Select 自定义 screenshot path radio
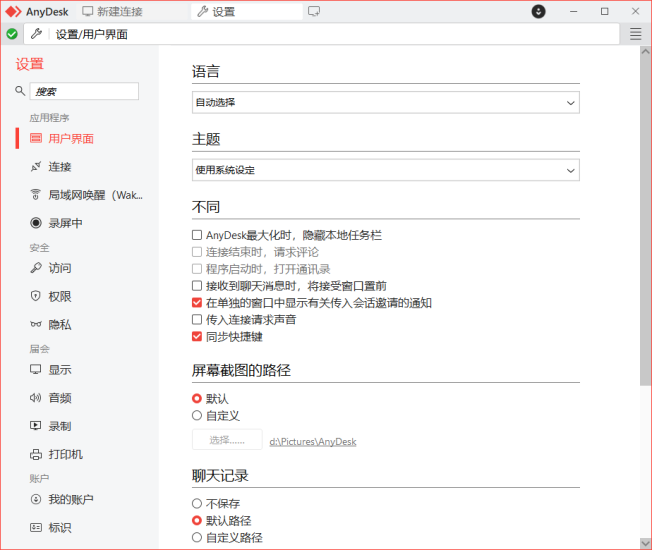Viewport: 652px width, 550px height. (x=197, y=415)
